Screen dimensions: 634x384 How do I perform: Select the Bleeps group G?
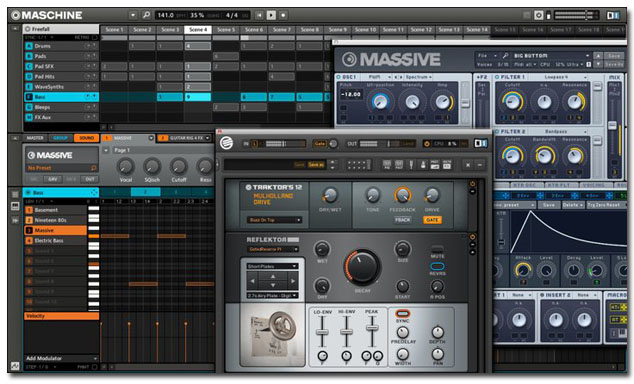[61, 107]
